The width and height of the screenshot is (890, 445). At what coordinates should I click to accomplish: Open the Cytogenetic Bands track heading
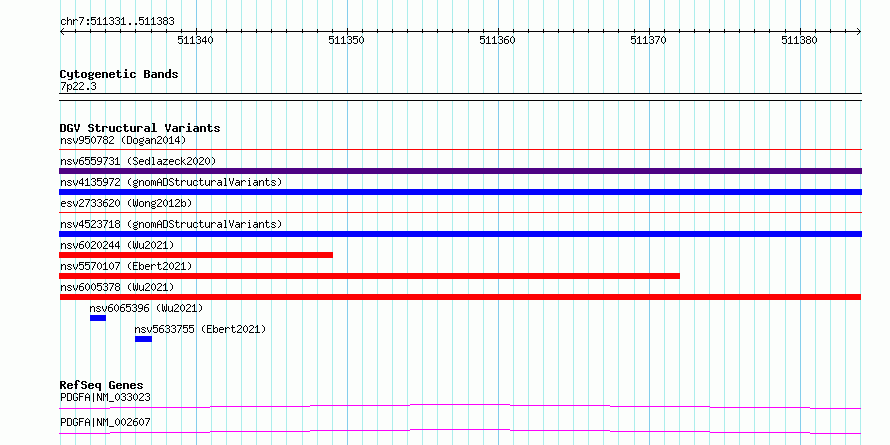119,74
